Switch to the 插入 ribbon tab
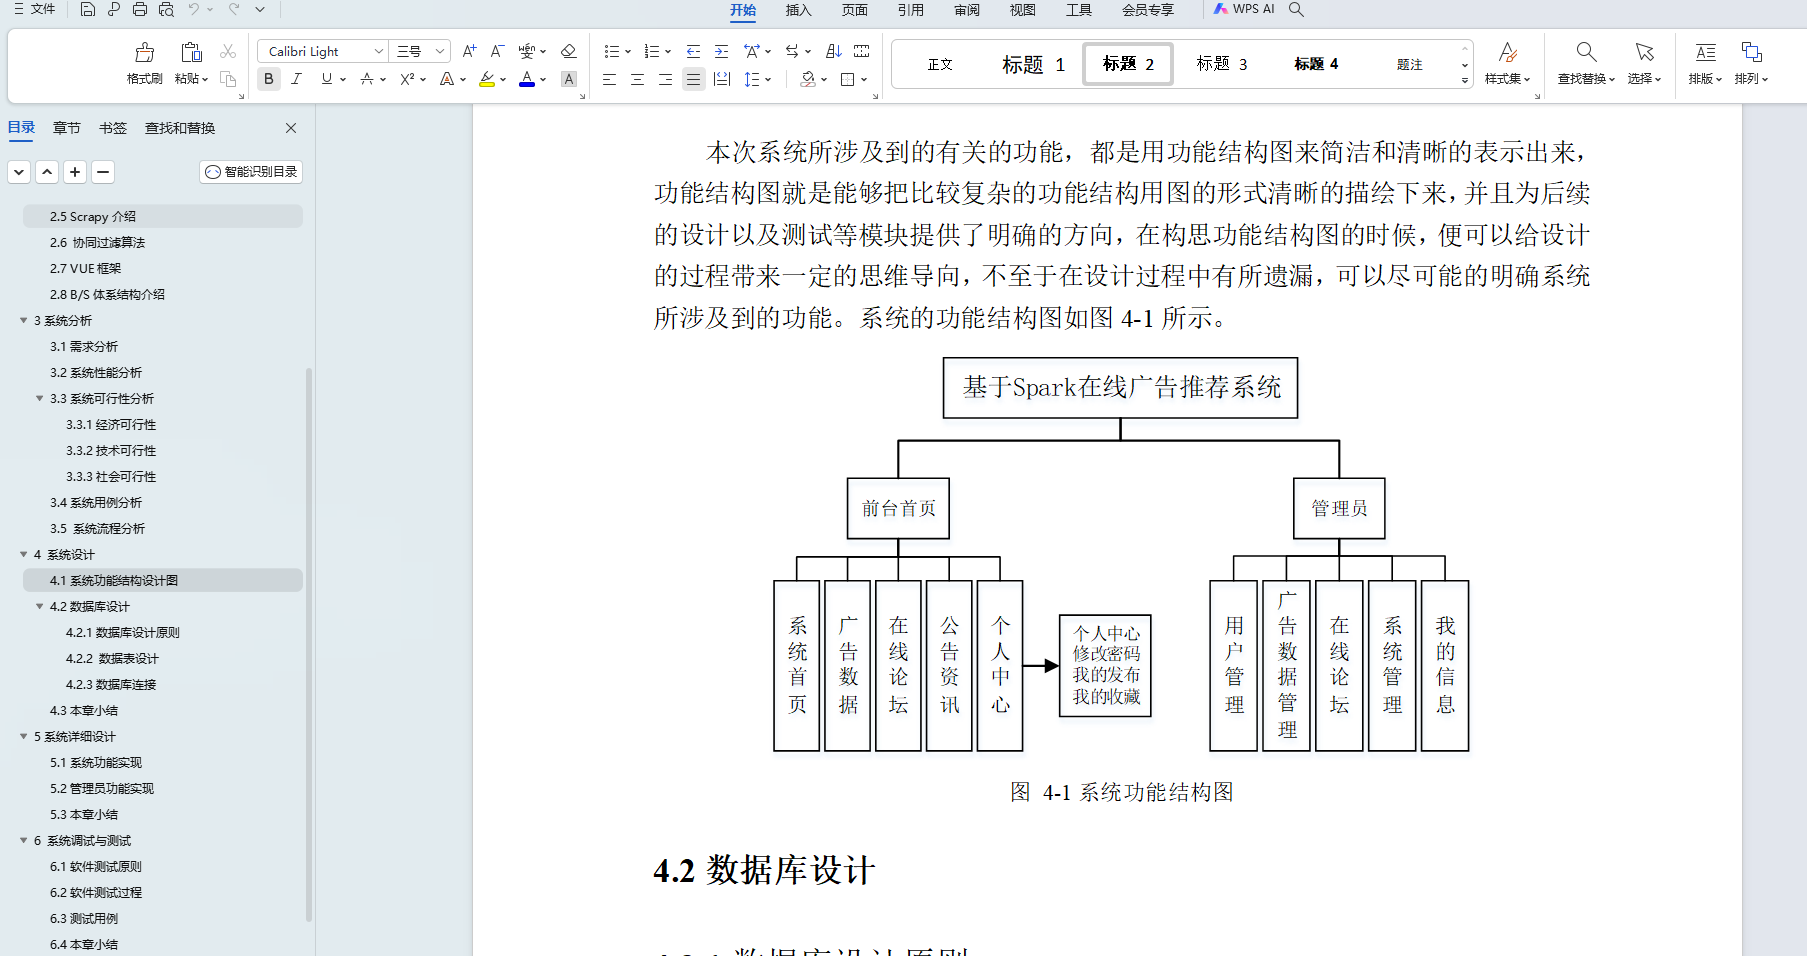The width and height of the screenshot is (1807, 956). [798, 11]
